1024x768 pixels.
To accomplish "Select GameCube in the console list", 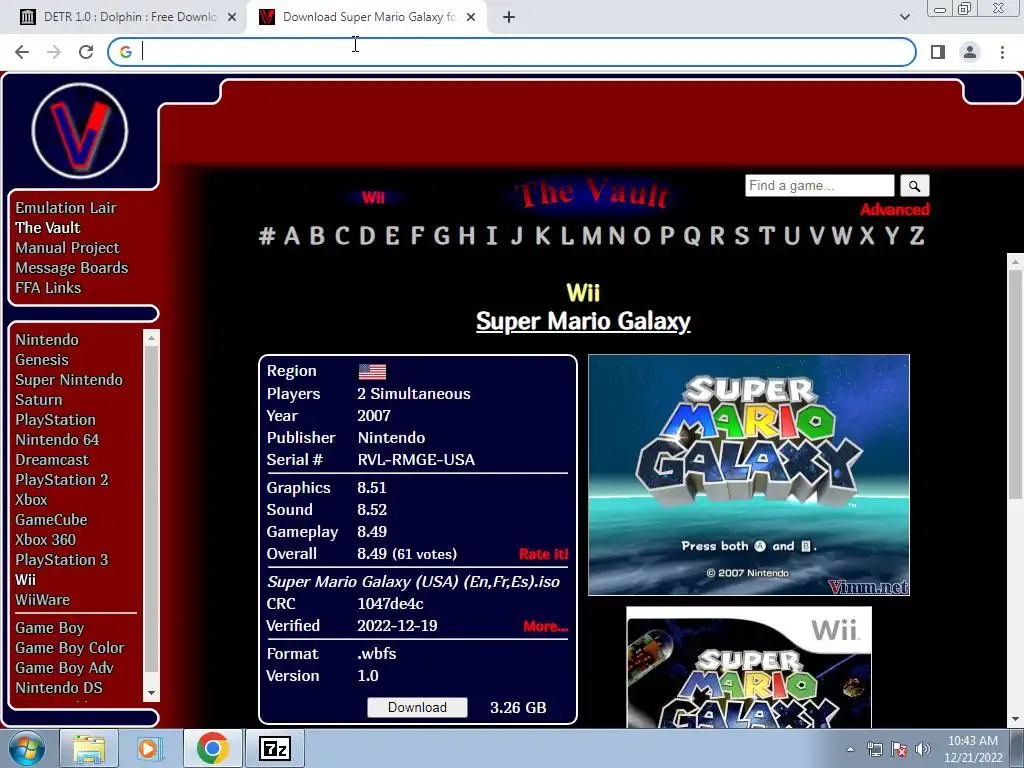I will (x=52, y=520).
